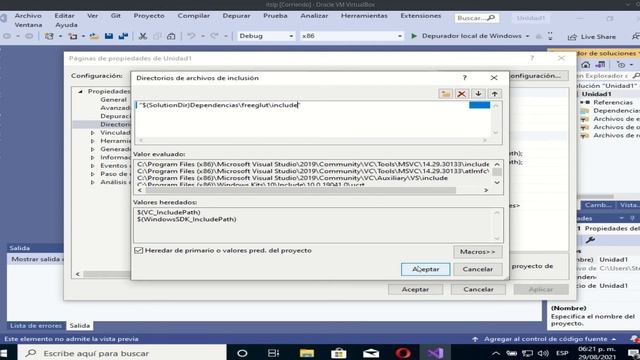Click the Visual Studio taskbar icon
Image resolution: width=640 pixels, height=360 pixels.
tap(435, 353)
